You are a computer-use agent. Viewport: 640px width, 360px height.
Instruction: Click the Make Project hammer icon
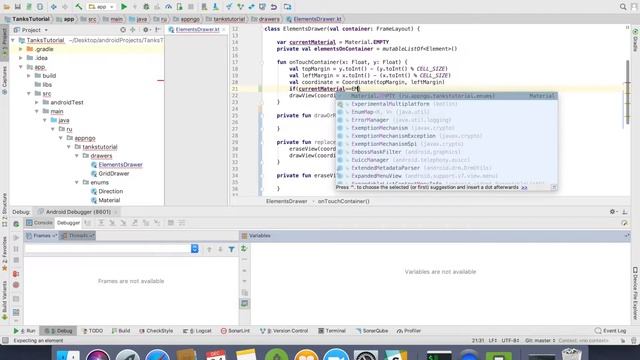tap(78, 7)
